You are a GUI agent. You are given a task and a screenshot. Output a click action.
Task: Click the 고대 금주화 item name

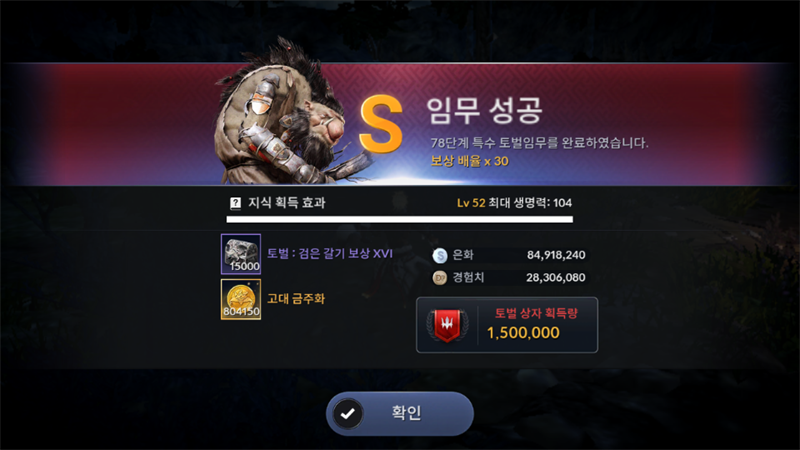296,298
